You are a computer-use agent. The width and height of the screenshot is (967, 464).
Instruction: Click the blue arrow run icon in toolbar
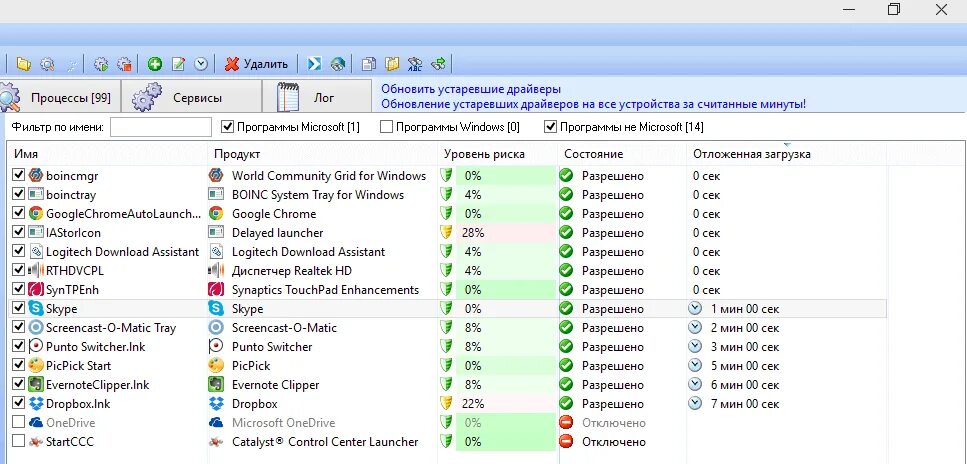coord(315,64)
